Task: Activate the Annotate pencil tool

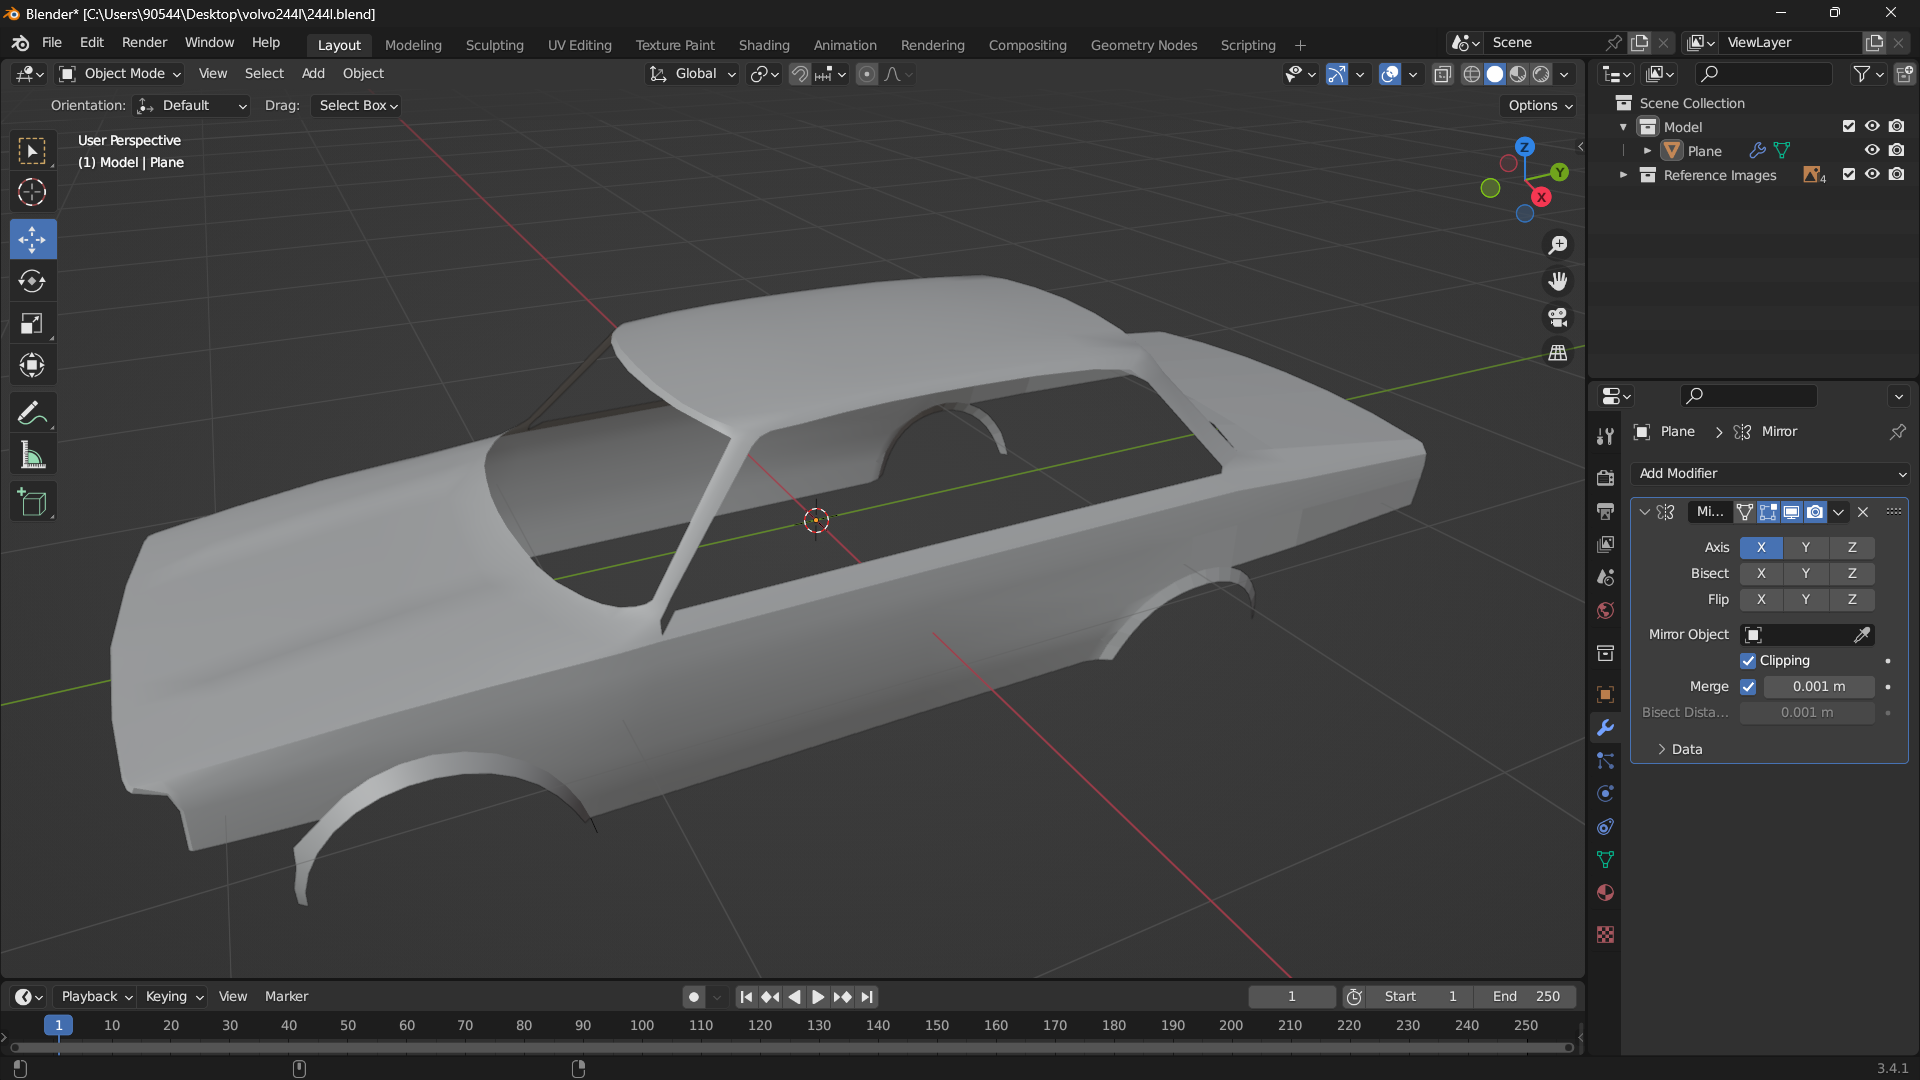Action: [x=32, y=413]
